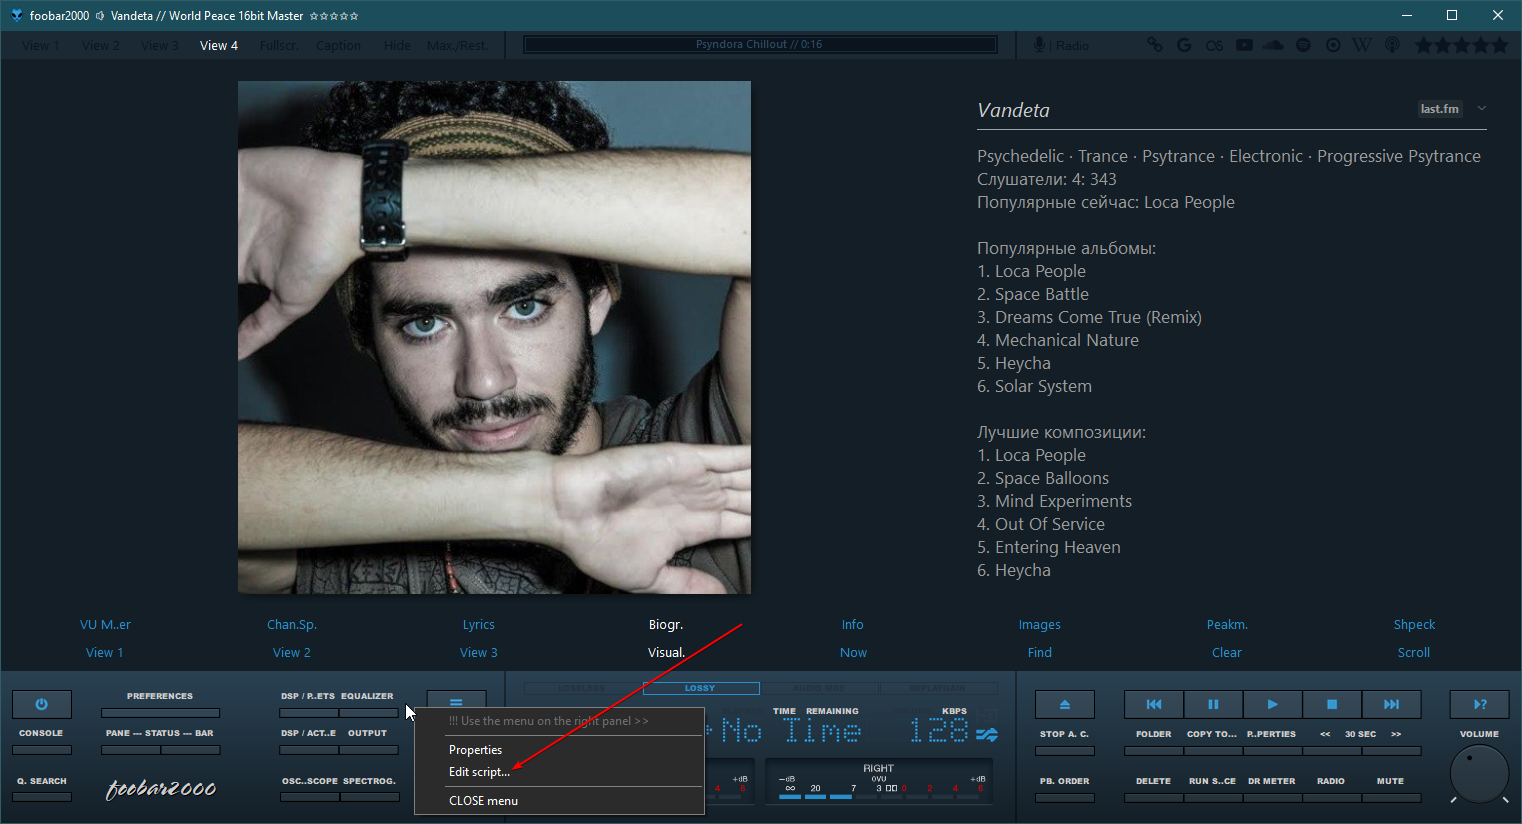
Task: Adjust the Volume knob
Action: [1478, 774]
